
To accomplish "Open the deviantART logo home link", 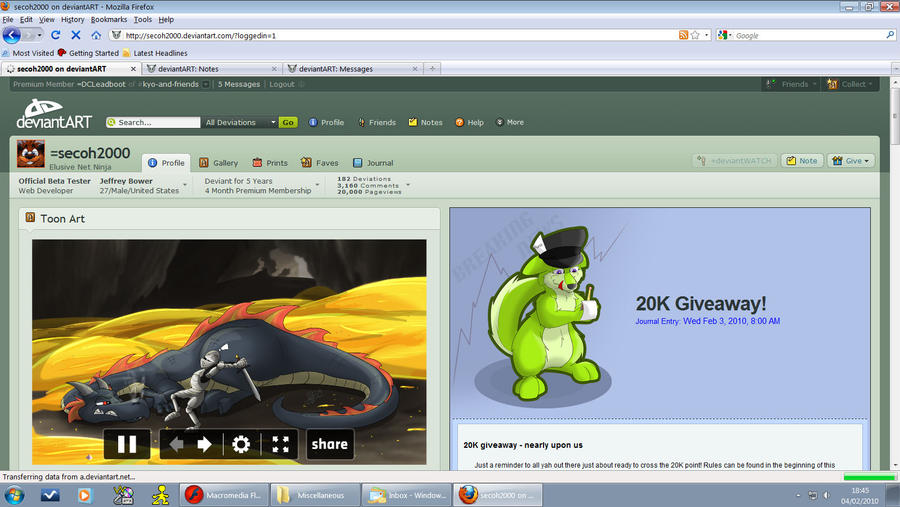I will pyautogui.click(x=53, y=114).
